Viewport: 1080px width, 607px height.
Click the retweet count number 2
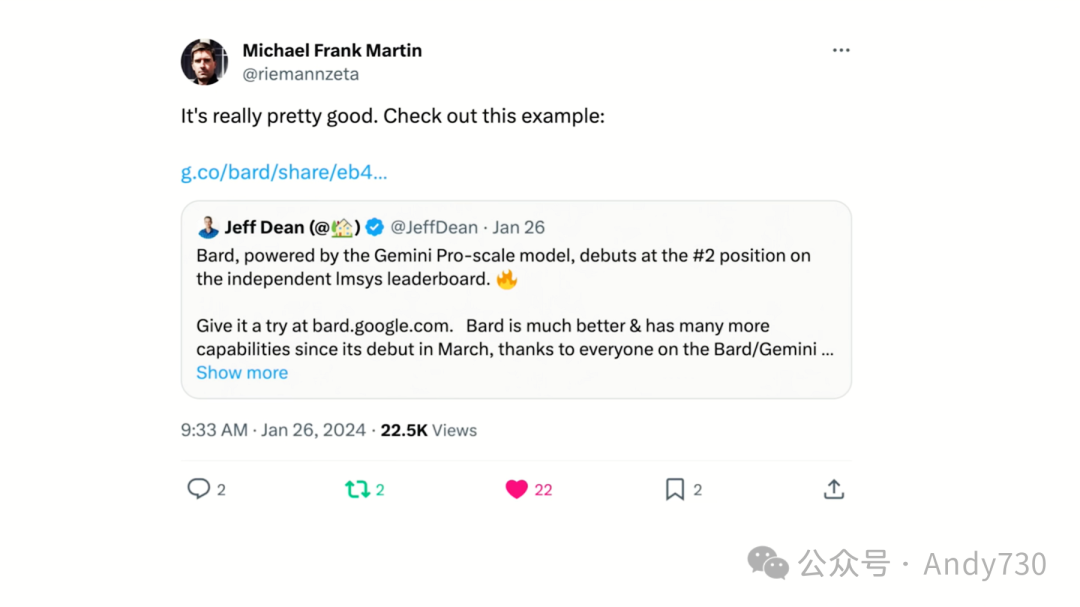[x=380, y=490]
